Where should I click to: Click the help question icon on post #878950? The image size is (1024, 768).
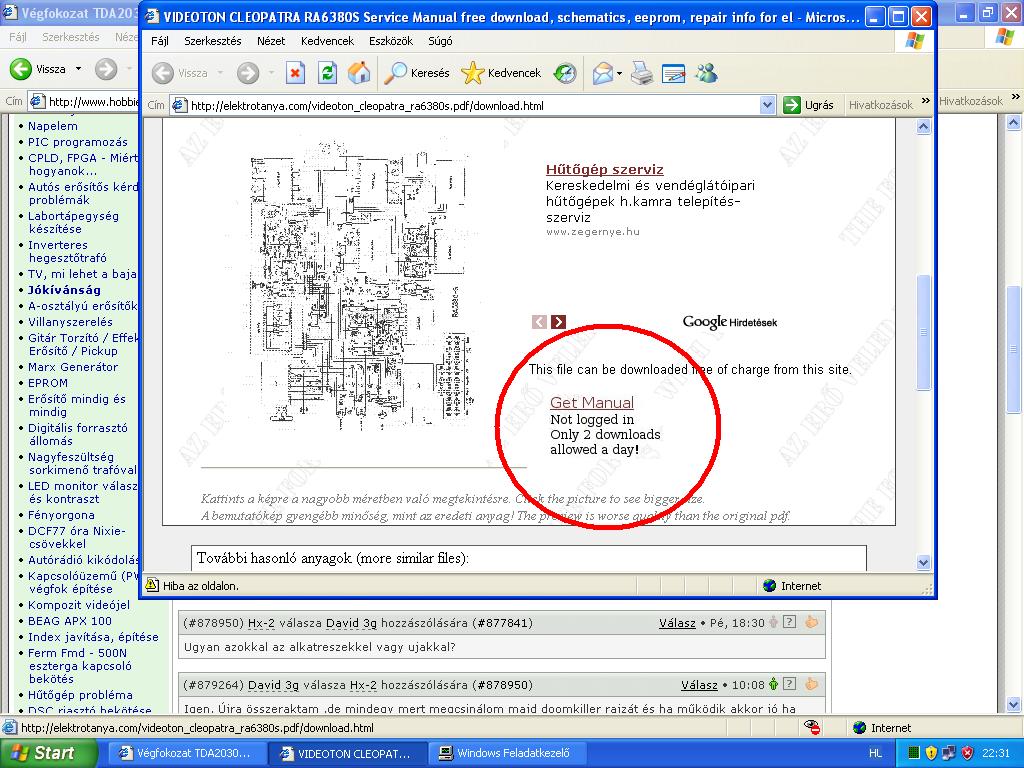pos(790,622)
